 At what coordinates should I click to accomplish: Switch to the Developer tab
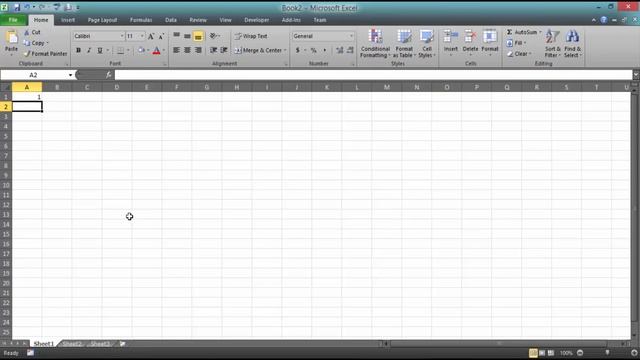[256, 20]
